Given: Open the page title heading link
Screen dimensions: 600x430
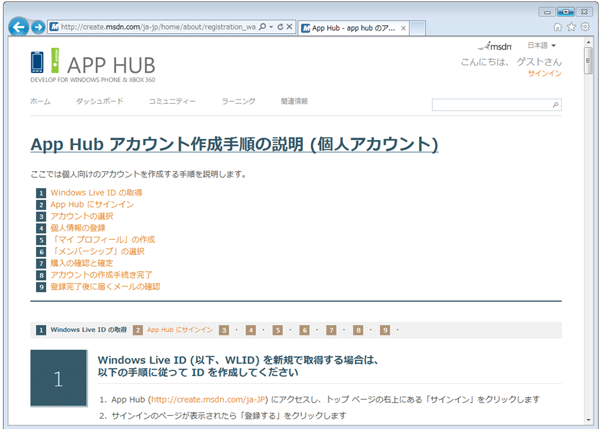Looking at the screenshot, I should tap(234, 145).
